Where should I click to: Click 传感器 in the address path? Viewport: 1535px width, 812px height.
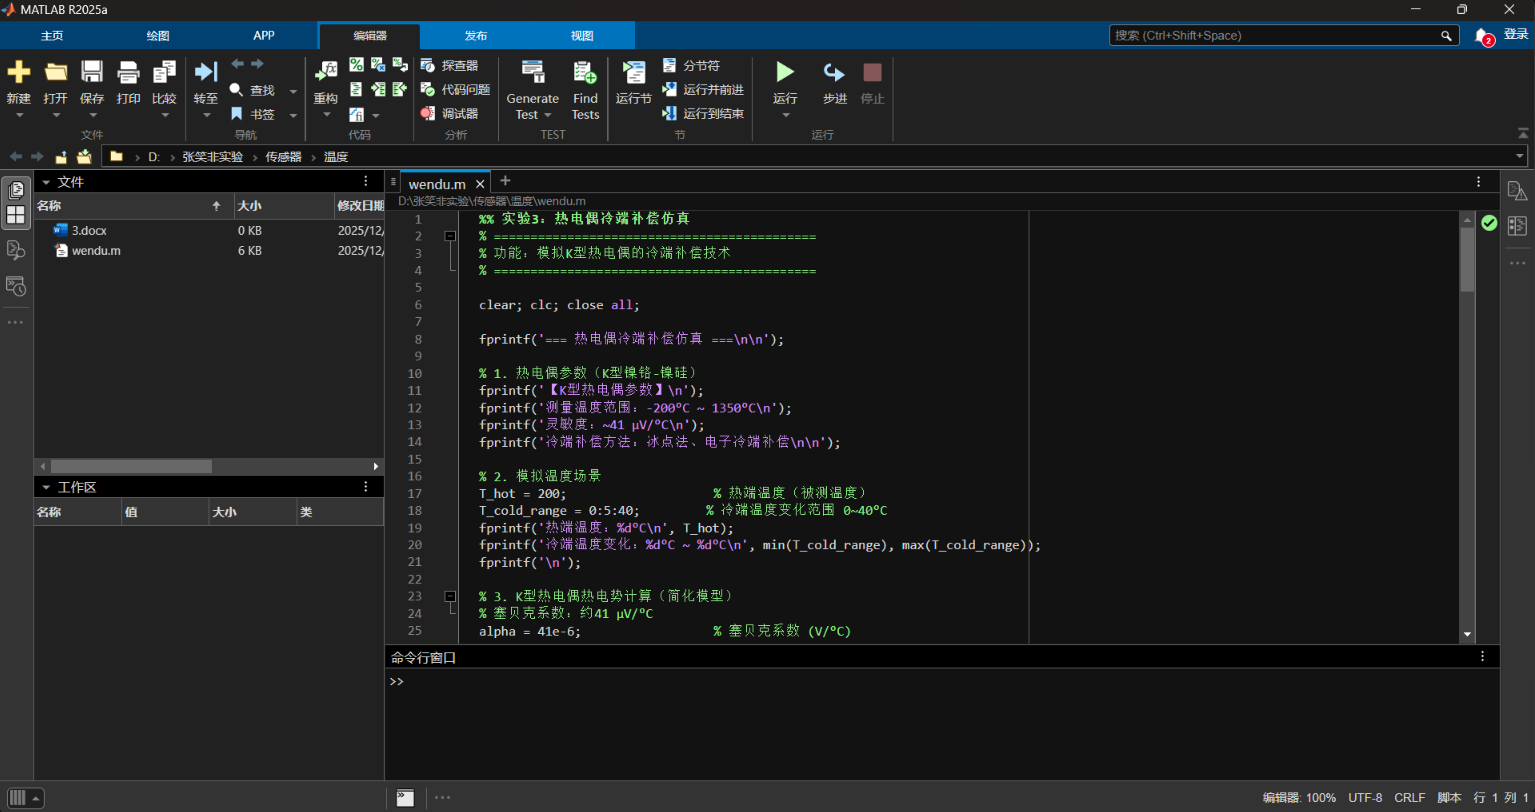283,157
